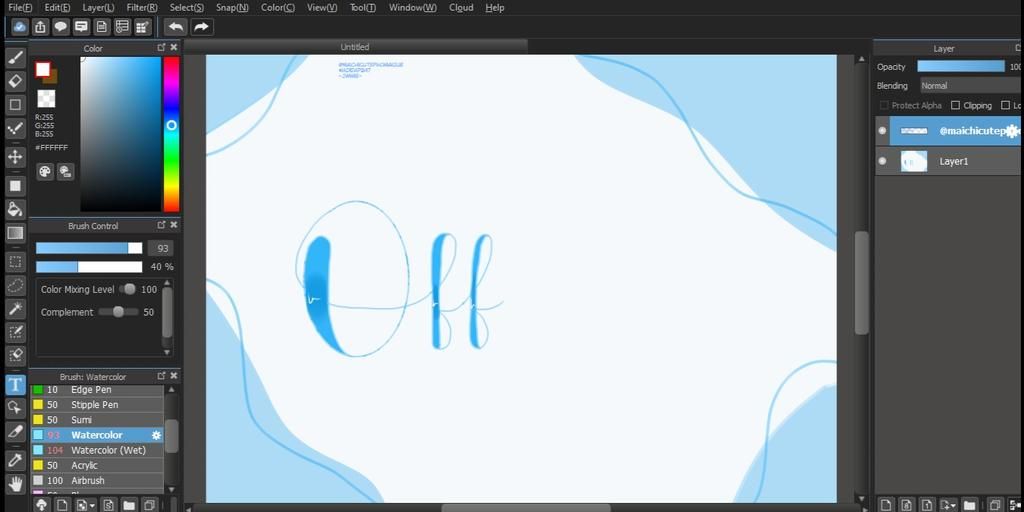Viewport: 1024px width, 512px height.
Task: Click the layer Opacity slider
Action: tap(961, 67)
